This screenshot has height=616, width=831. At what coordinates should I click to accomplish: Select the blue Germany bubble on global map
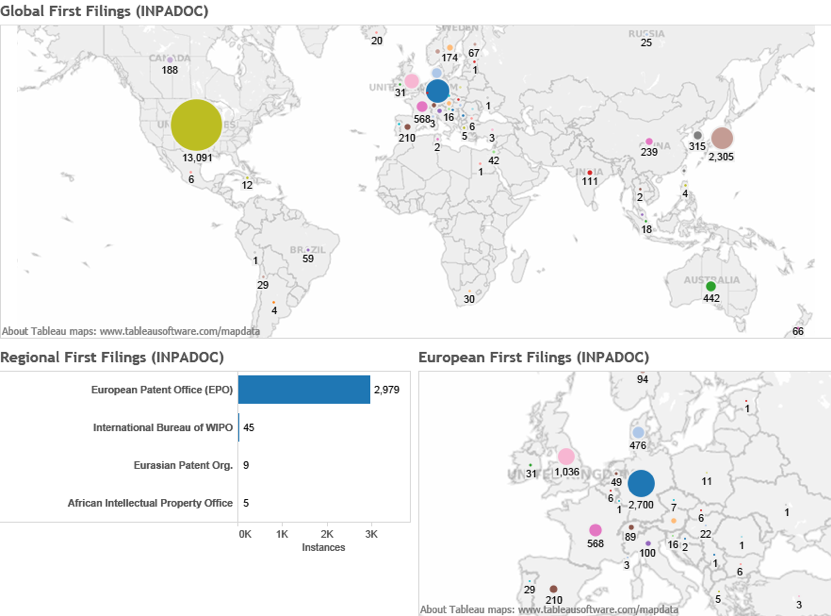pos(437,92)
